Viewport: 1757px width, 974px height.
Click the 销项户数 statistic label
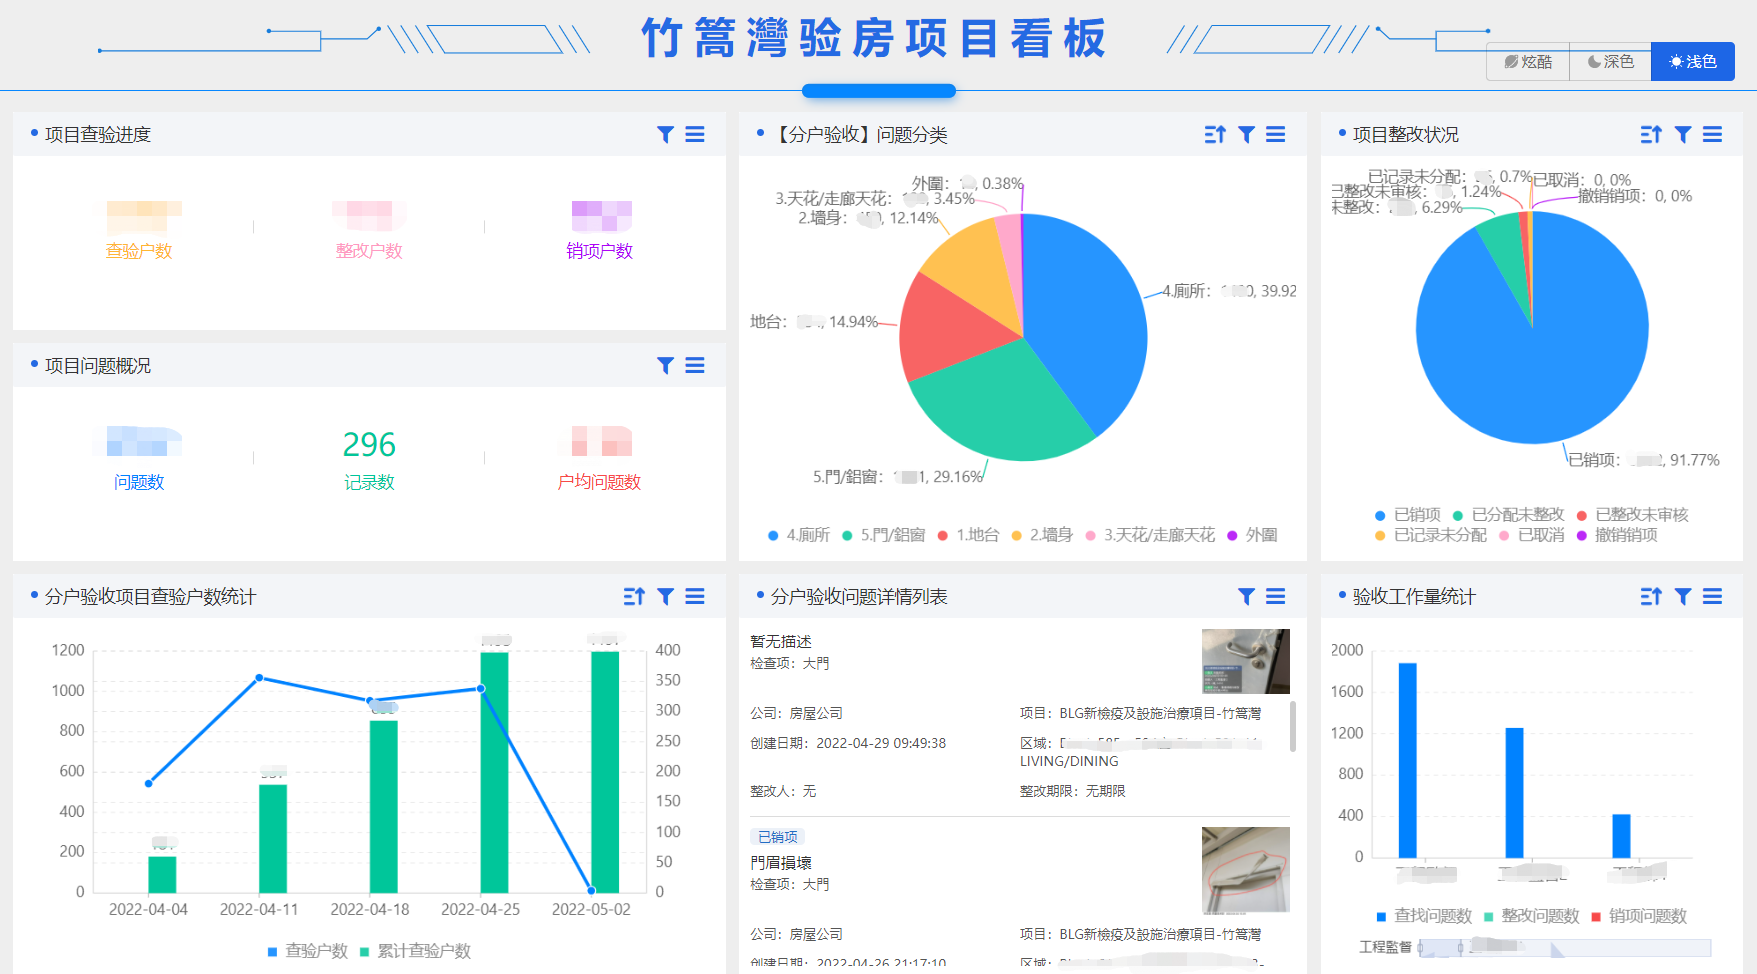(599, 251)
